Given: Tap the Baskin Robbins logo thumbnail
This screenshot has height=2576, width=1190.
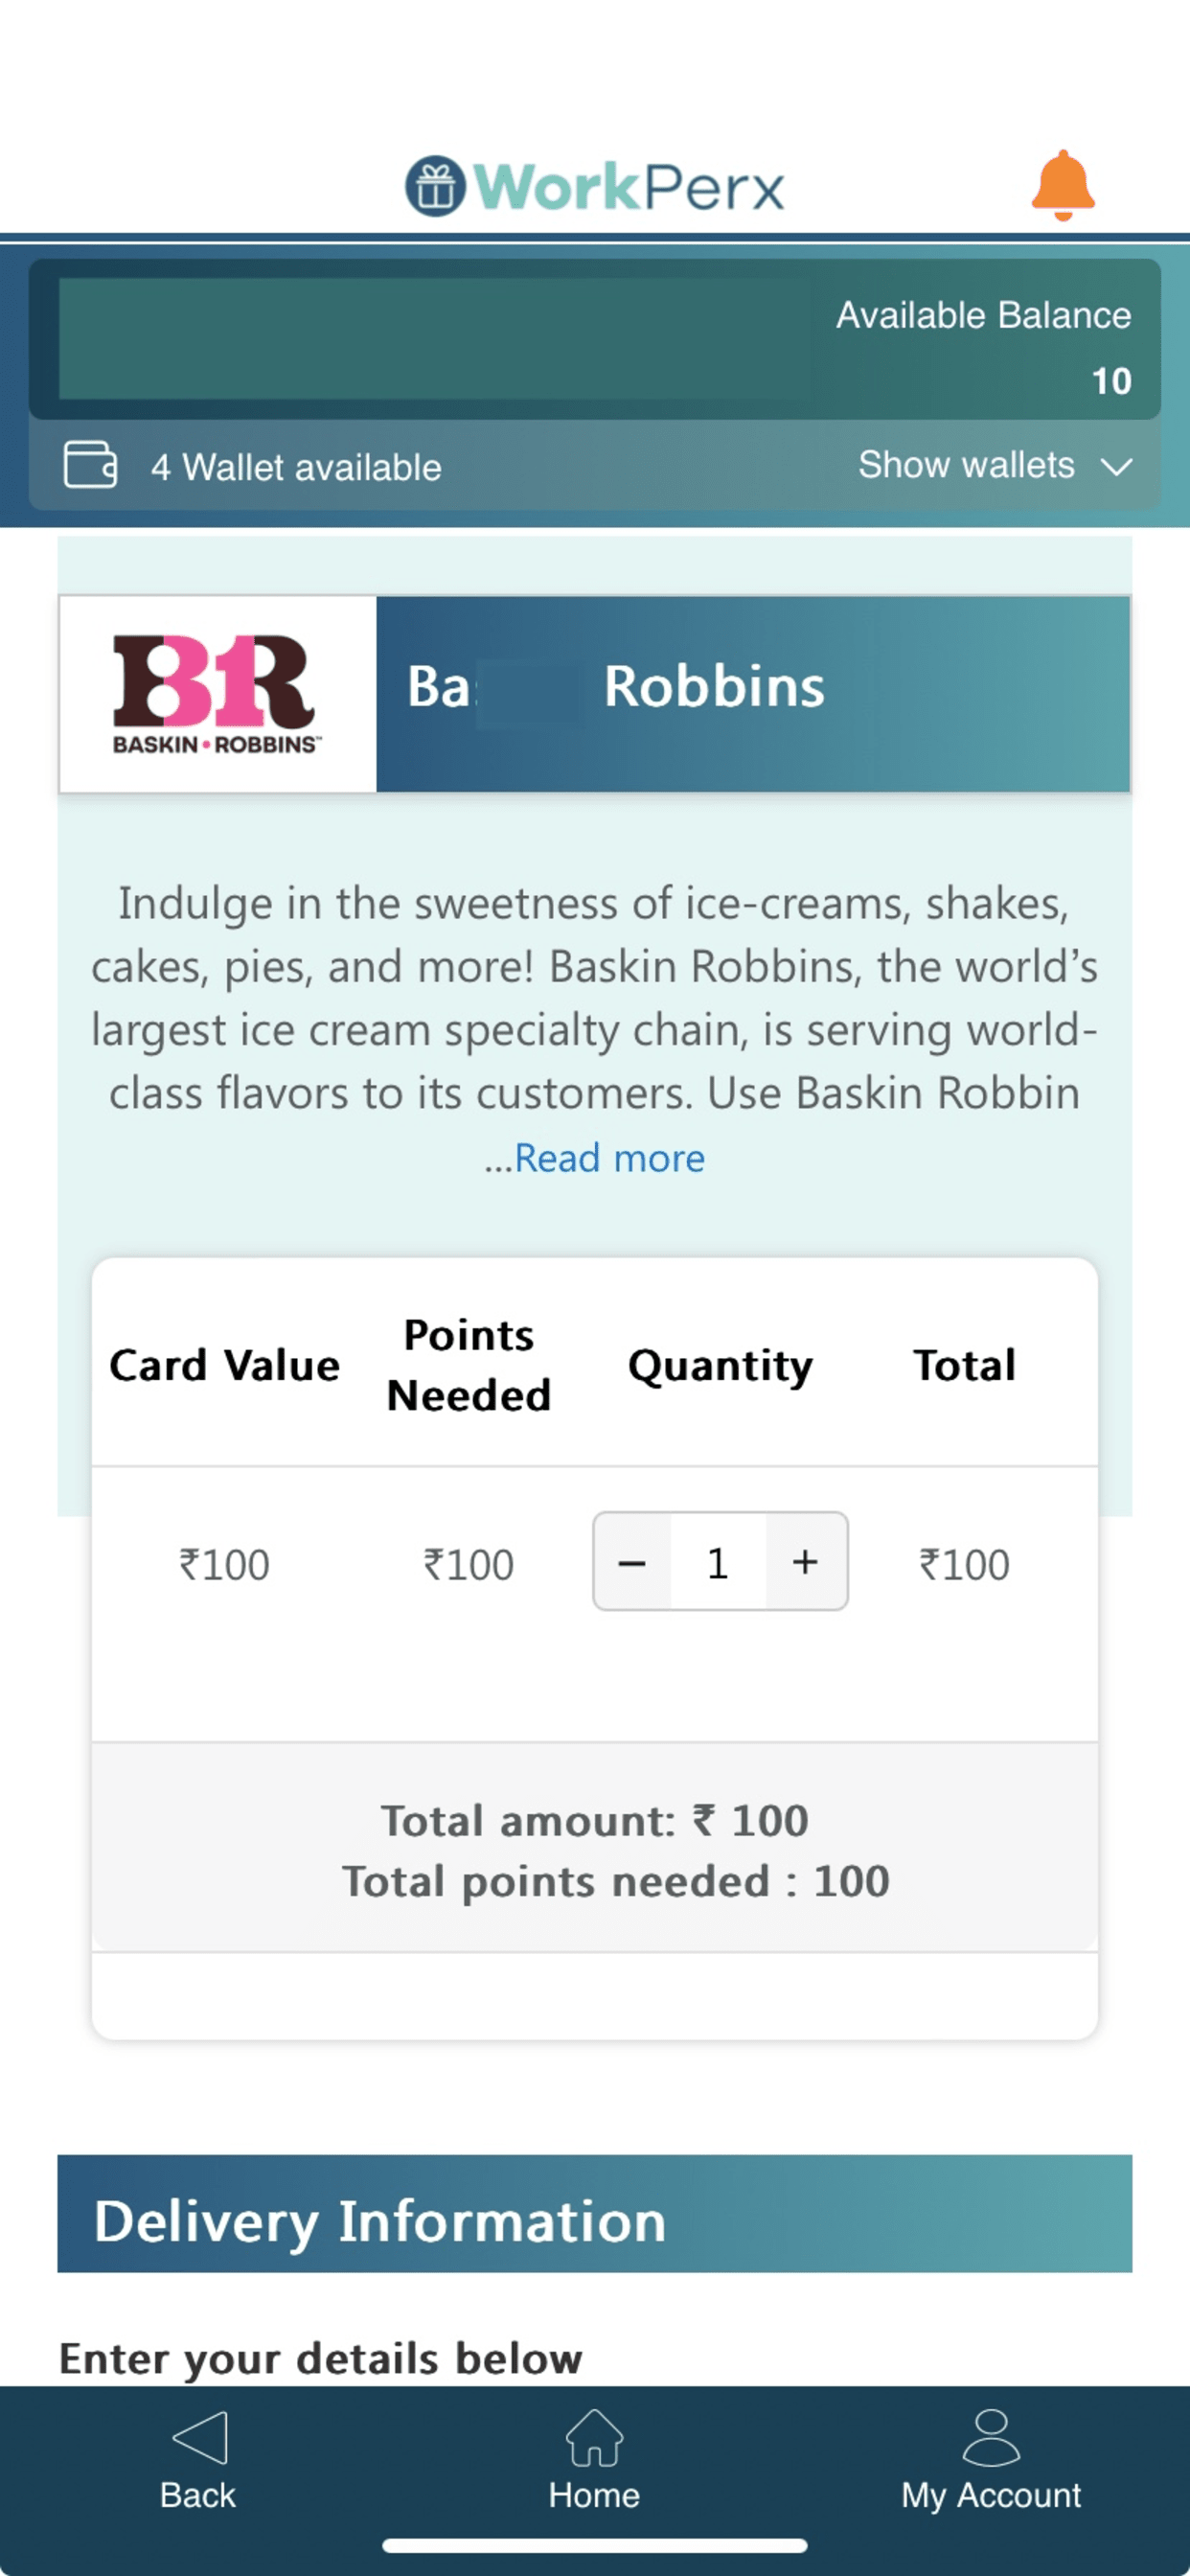Looking at the screenshot, I should tap(218, 694).
